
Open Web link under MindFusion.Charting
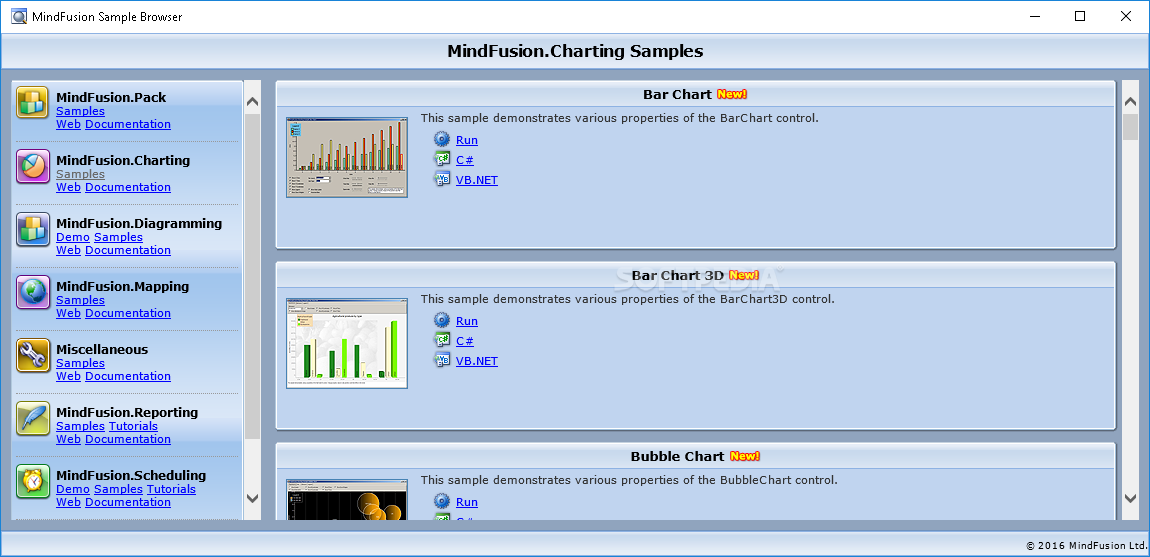point(68,187)
